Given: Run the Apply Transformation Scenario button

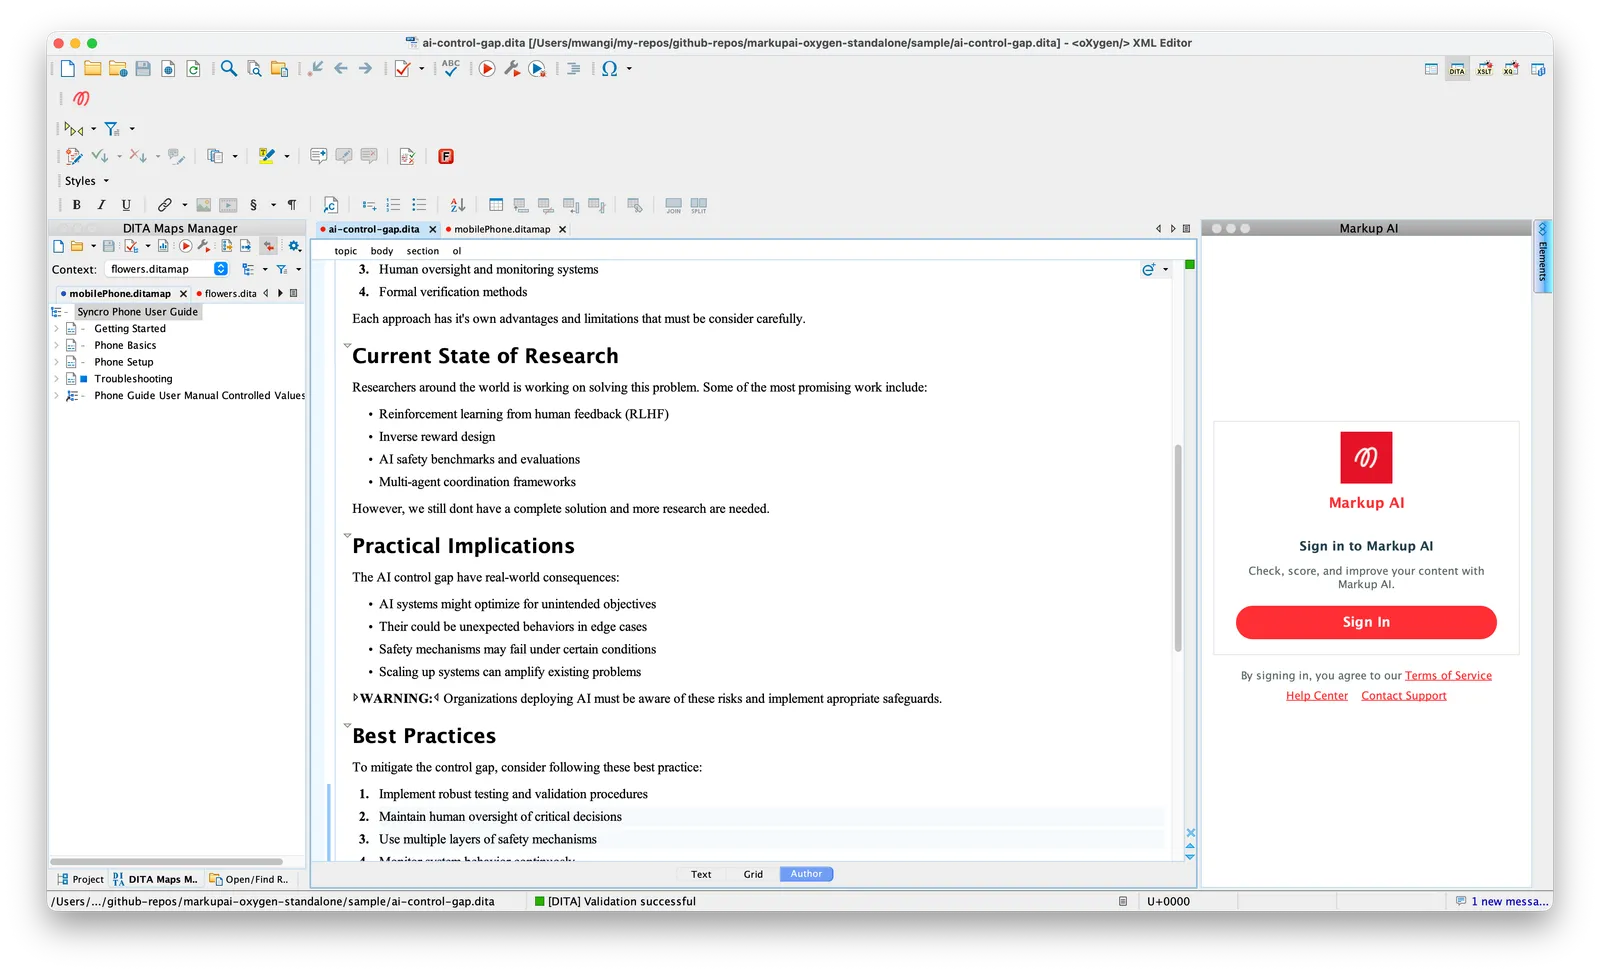Looking at the screenshot, I should [487, 68].
